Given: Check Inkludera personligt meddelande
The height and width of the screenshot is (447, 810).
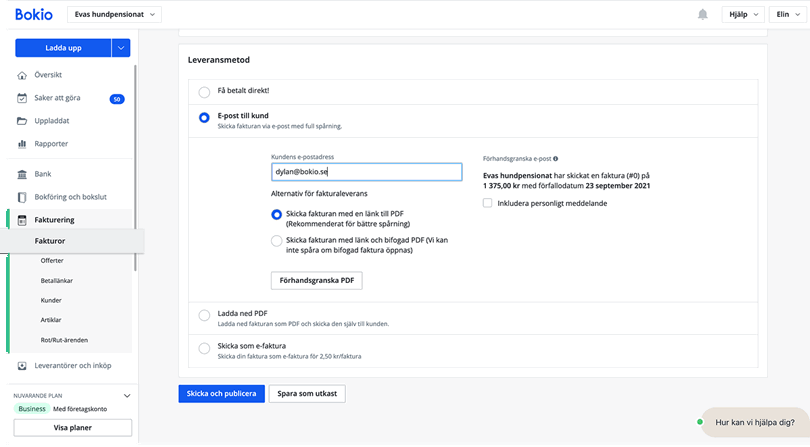Looking at the screenshot, I should point(487,203).
